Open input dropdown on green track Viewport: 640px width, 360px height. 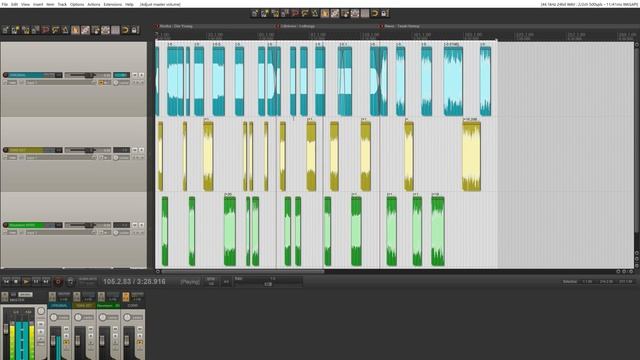tap(60, 232)
